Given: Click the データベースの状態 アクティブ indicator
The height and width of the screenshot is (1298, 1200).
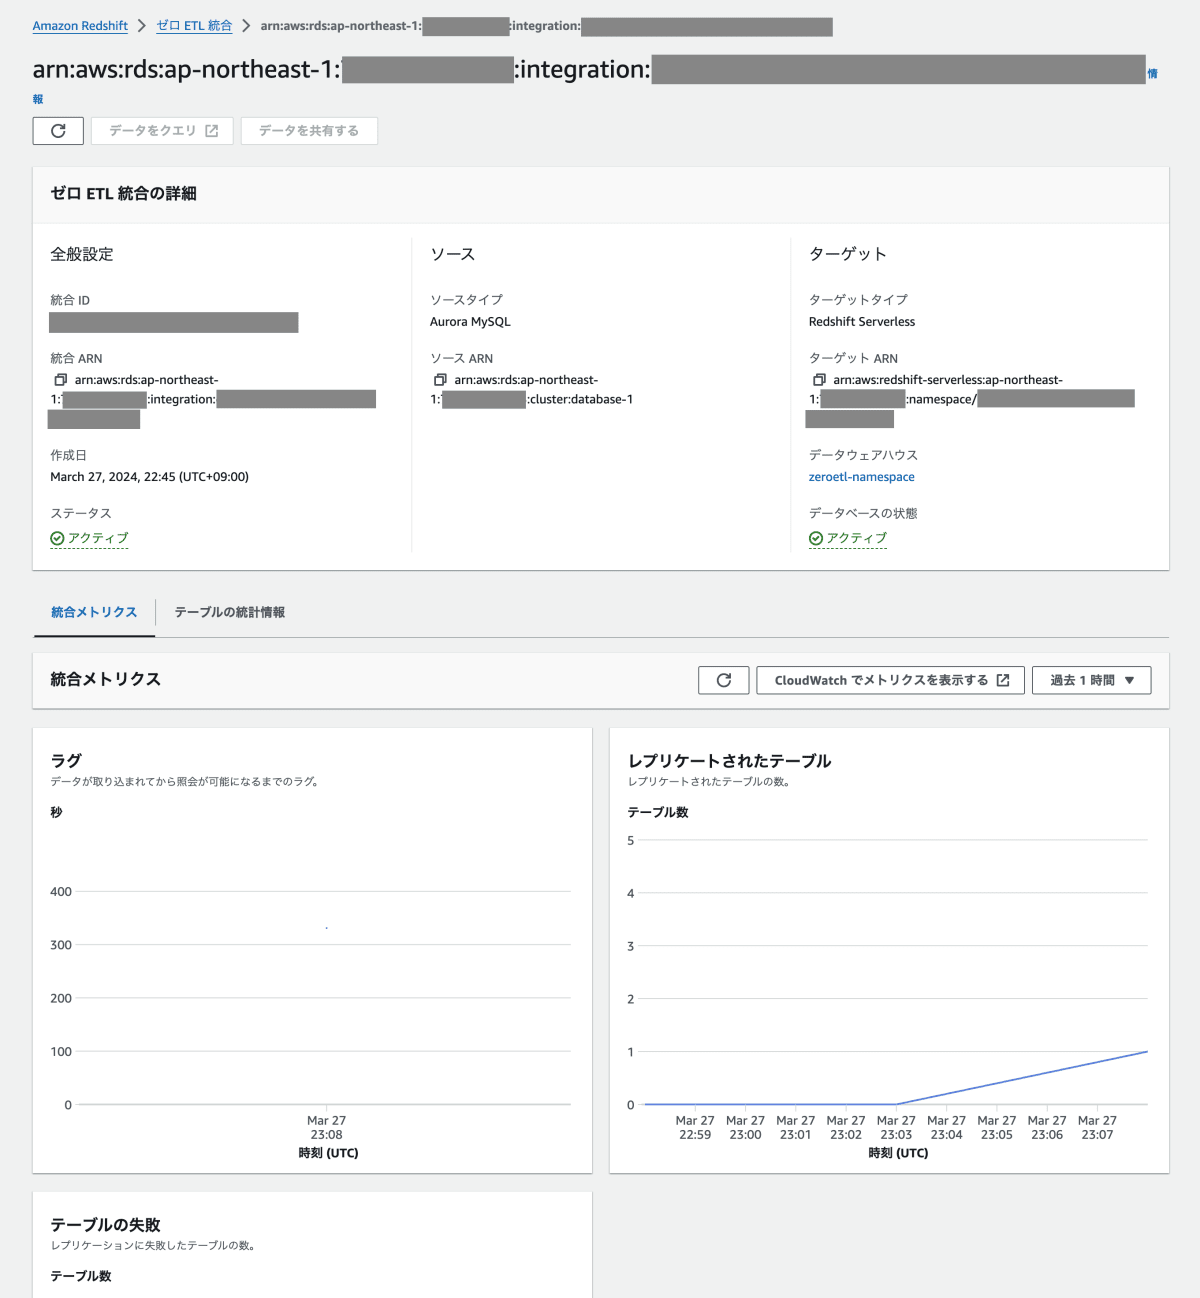Looking at the screenshot, I should click(848, 538).
